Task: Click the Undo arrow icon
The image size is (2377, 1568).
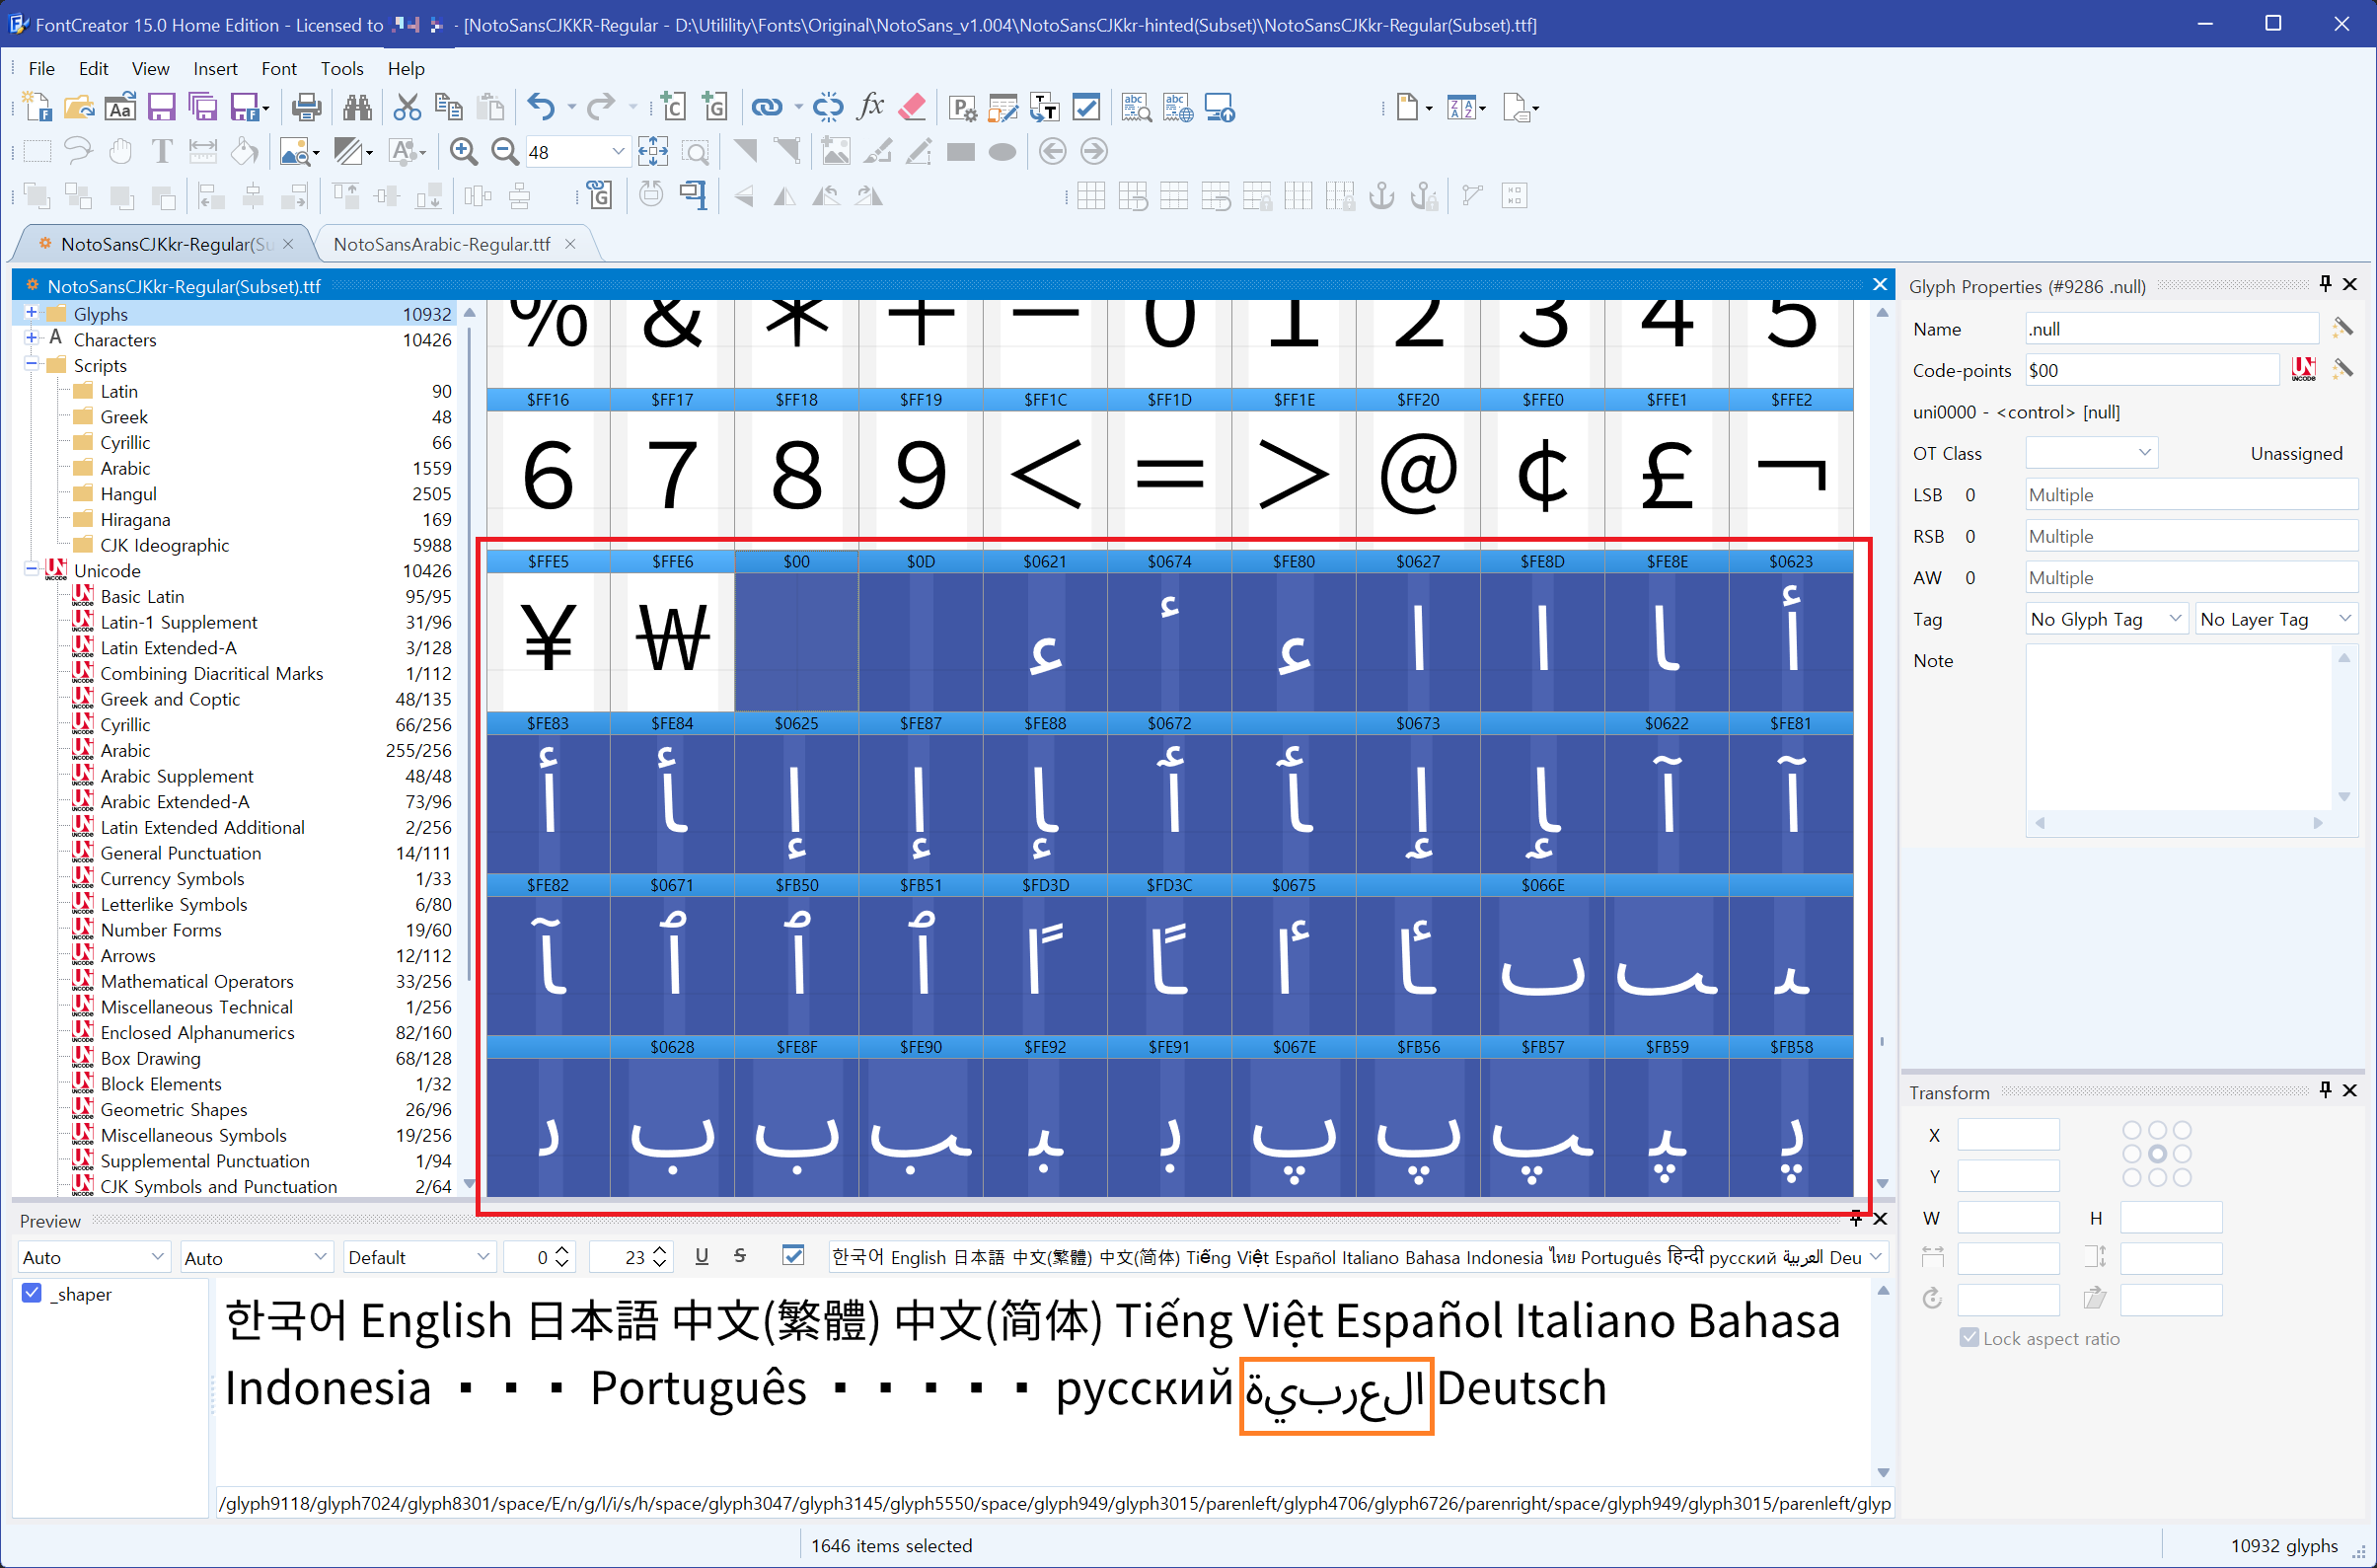Action: pos(541,107)
